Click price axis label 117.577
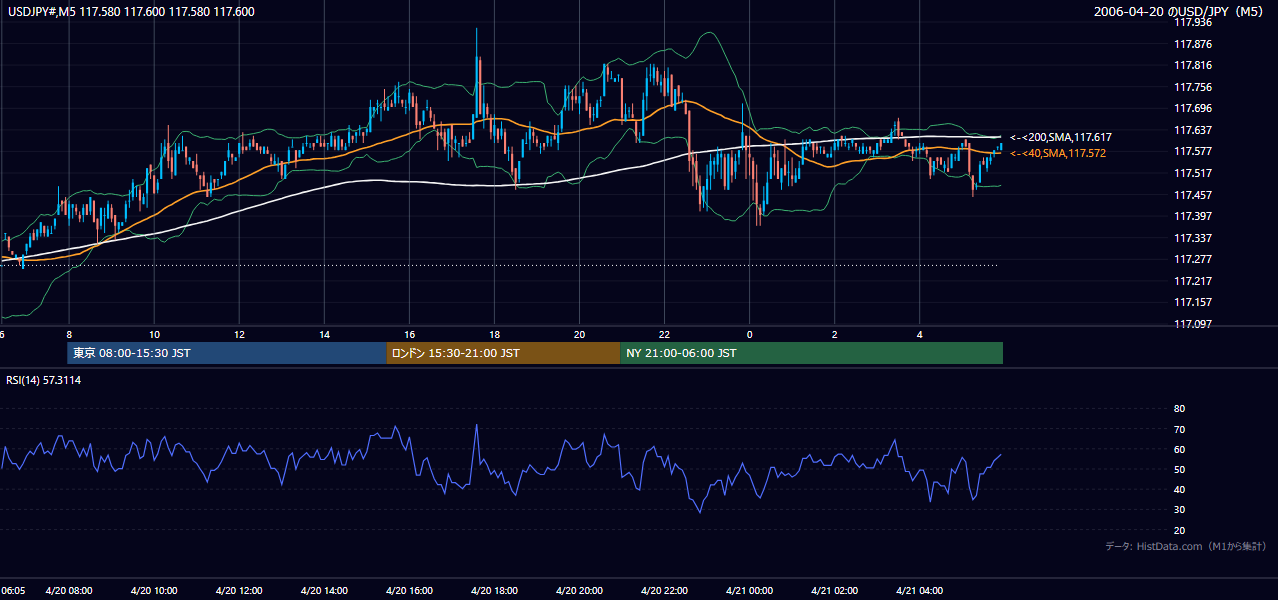This screenshot has width=1278, height=600. [1193, 151]
